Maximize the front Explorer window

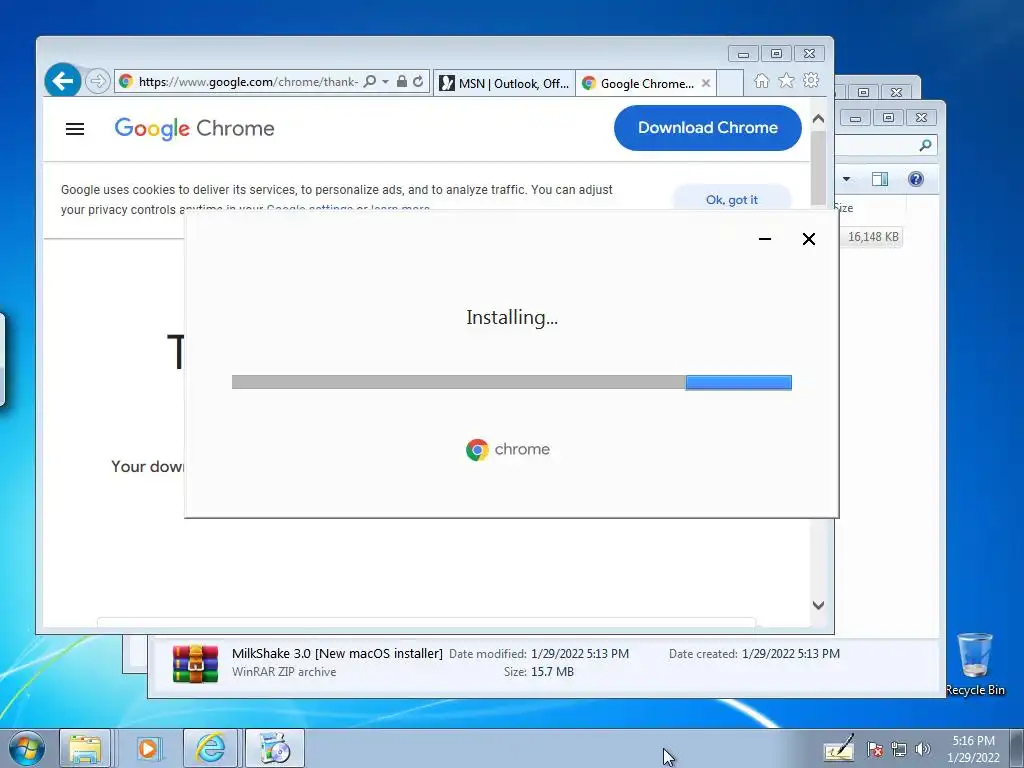(x=888, y=118)
